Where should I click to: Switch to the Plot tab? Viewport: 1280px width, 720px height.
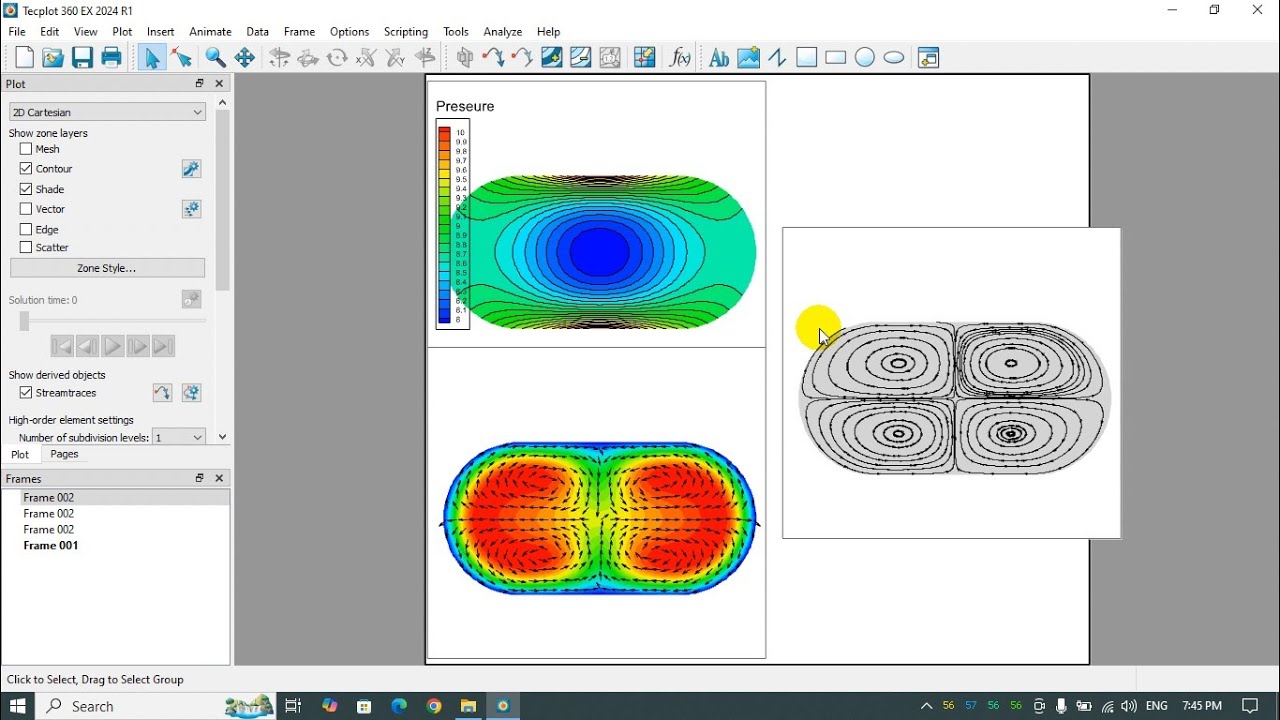tap(20, 454)
